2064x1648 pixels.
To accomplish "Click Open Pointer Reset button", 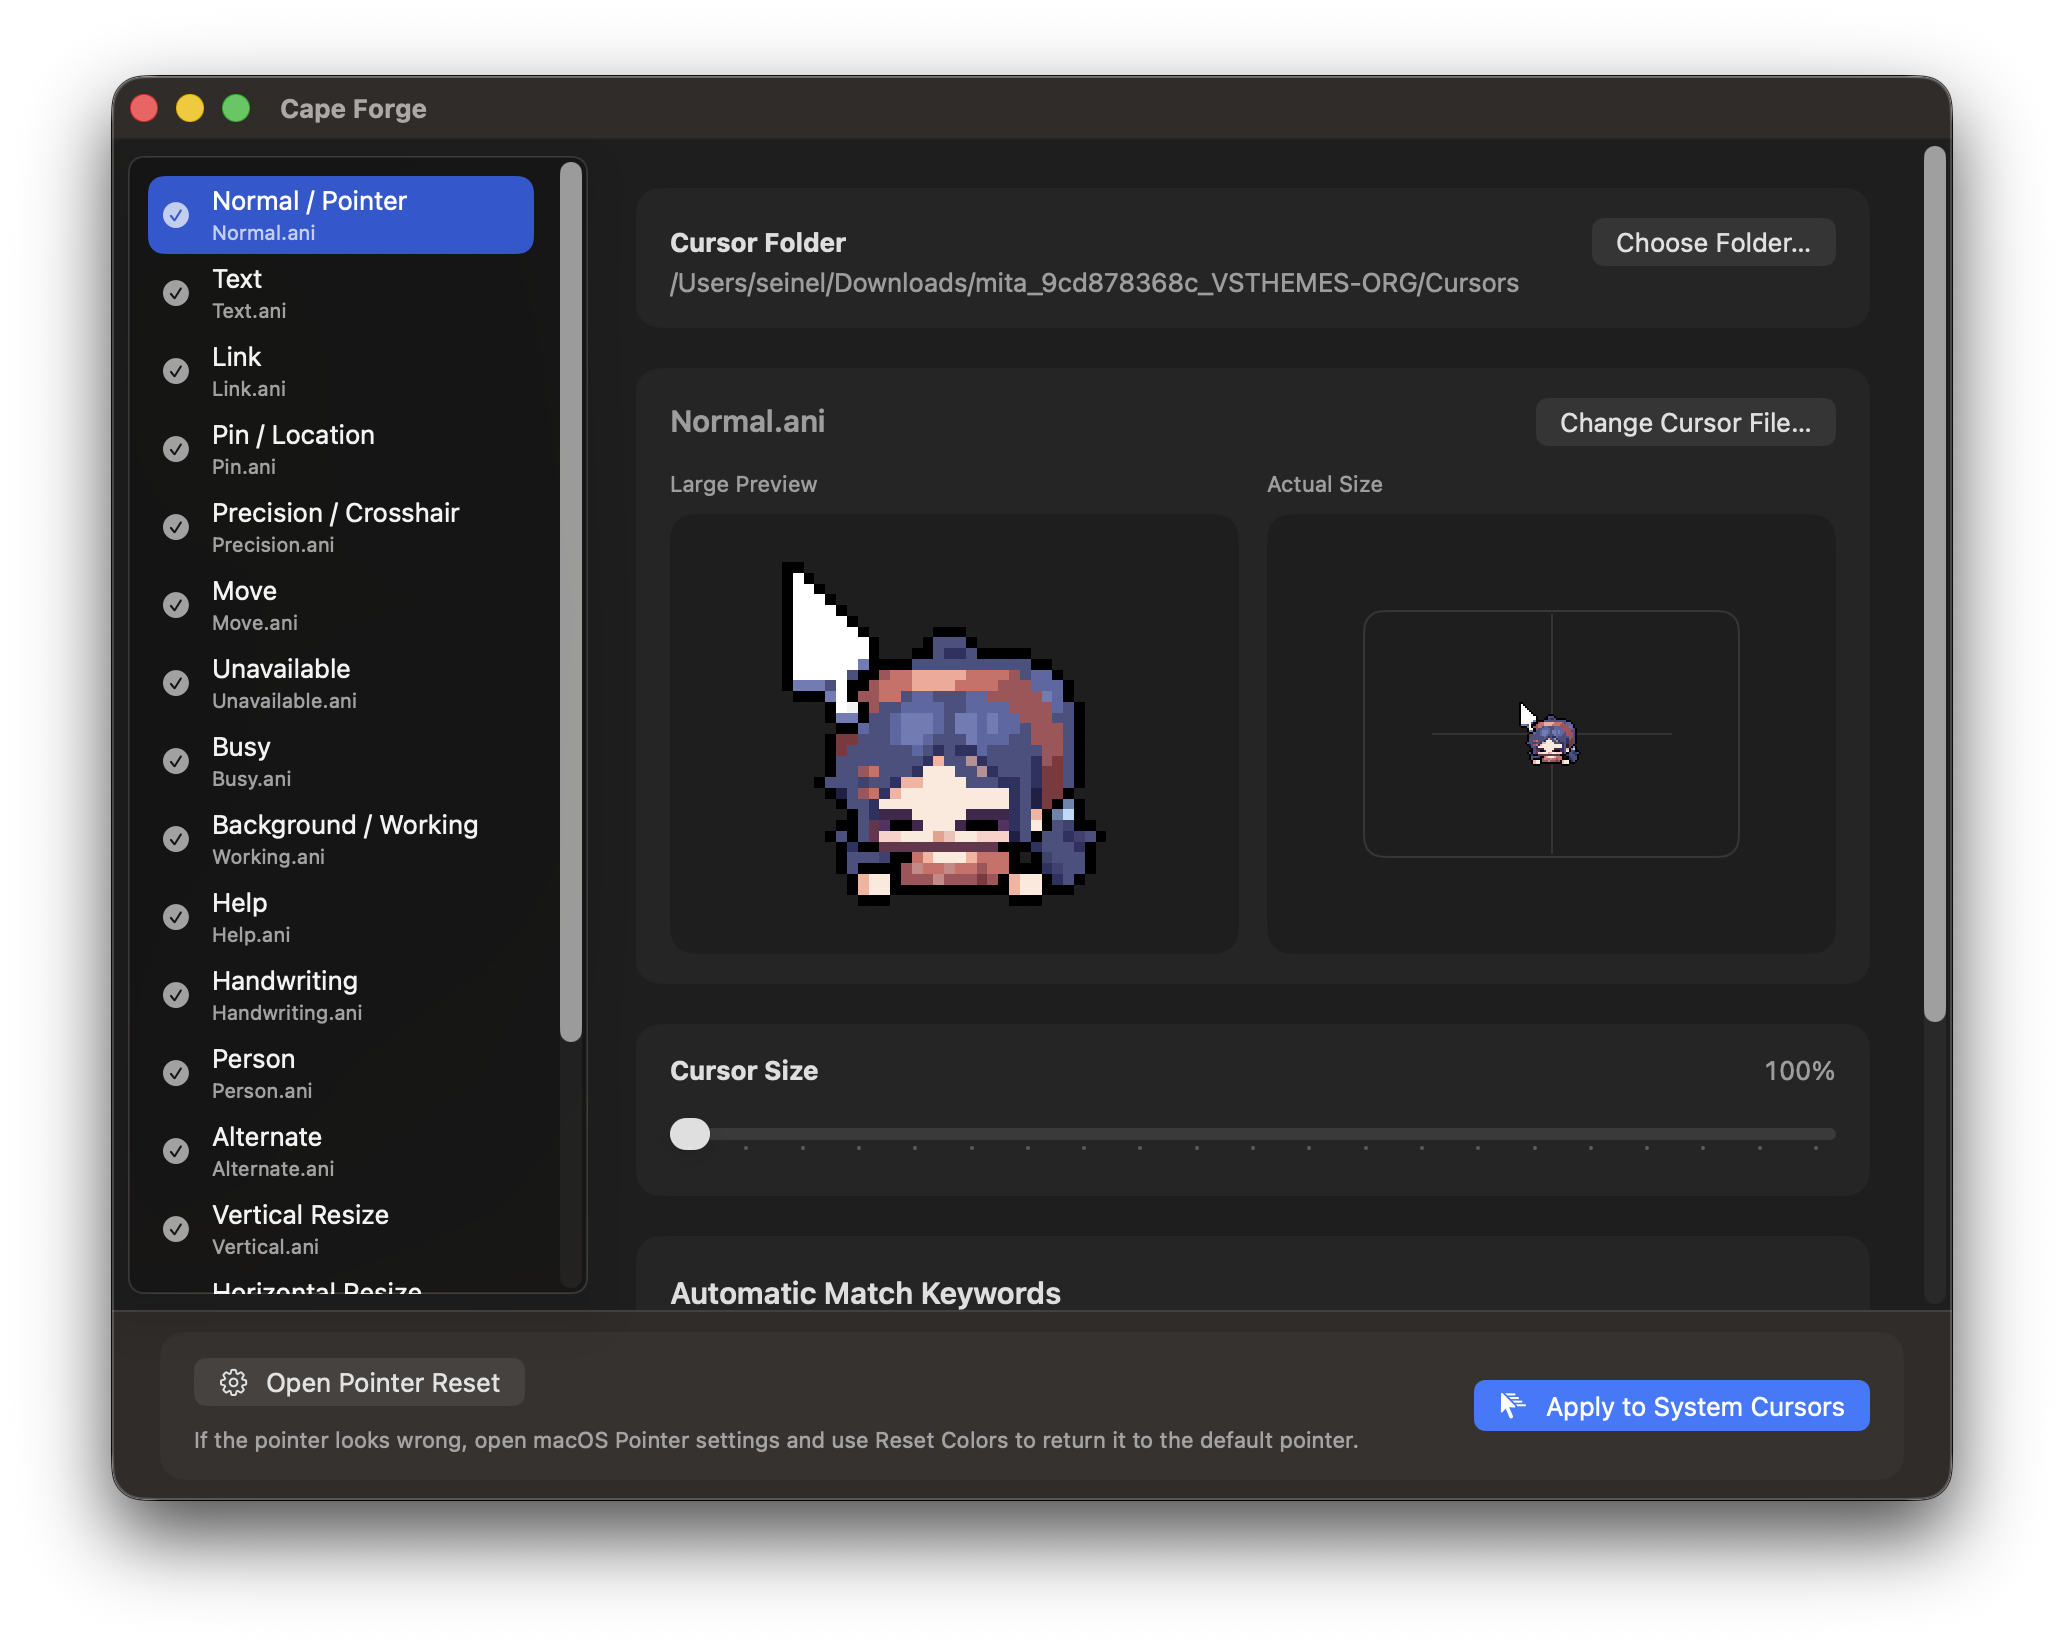I will [359, 1382].
